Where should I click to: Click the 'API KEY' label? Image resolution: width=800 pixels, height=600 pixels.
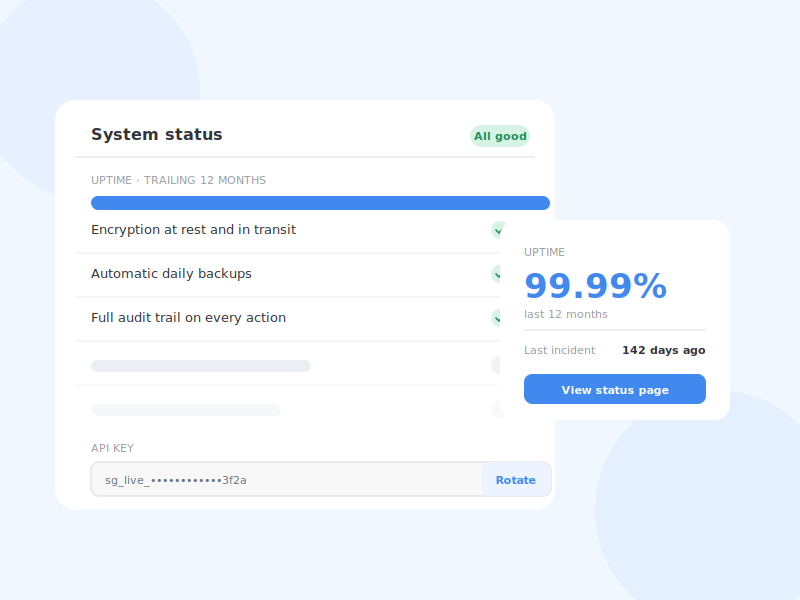click(112, 448)
